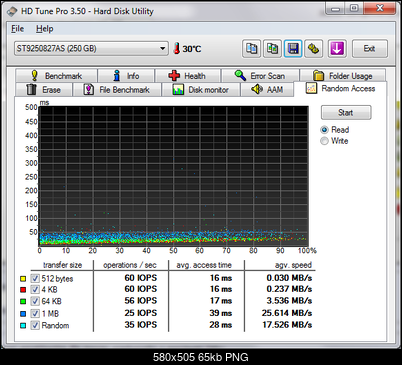Viewport: 402px width, 365px height.
Task: Switch to the Benchmark tab
Action: (56, 76)
